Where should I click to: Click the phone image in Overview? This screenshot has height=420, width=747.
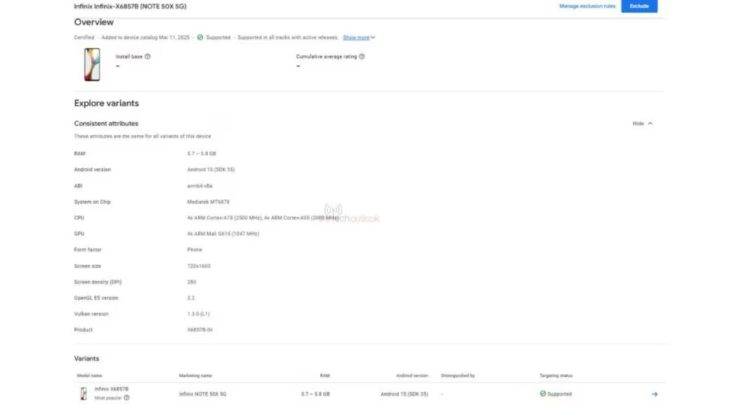(91, 64)
